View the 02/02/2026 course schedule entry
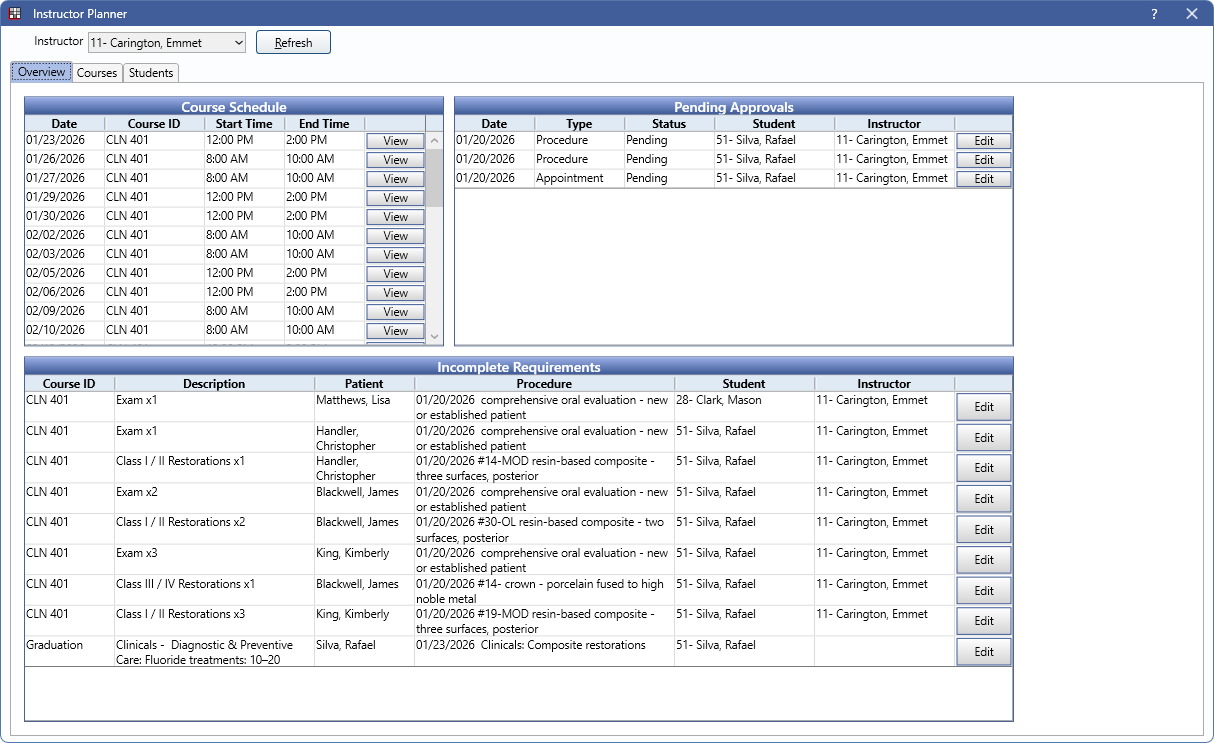This screenshot has width=1214, height=743. click(395, 236)
